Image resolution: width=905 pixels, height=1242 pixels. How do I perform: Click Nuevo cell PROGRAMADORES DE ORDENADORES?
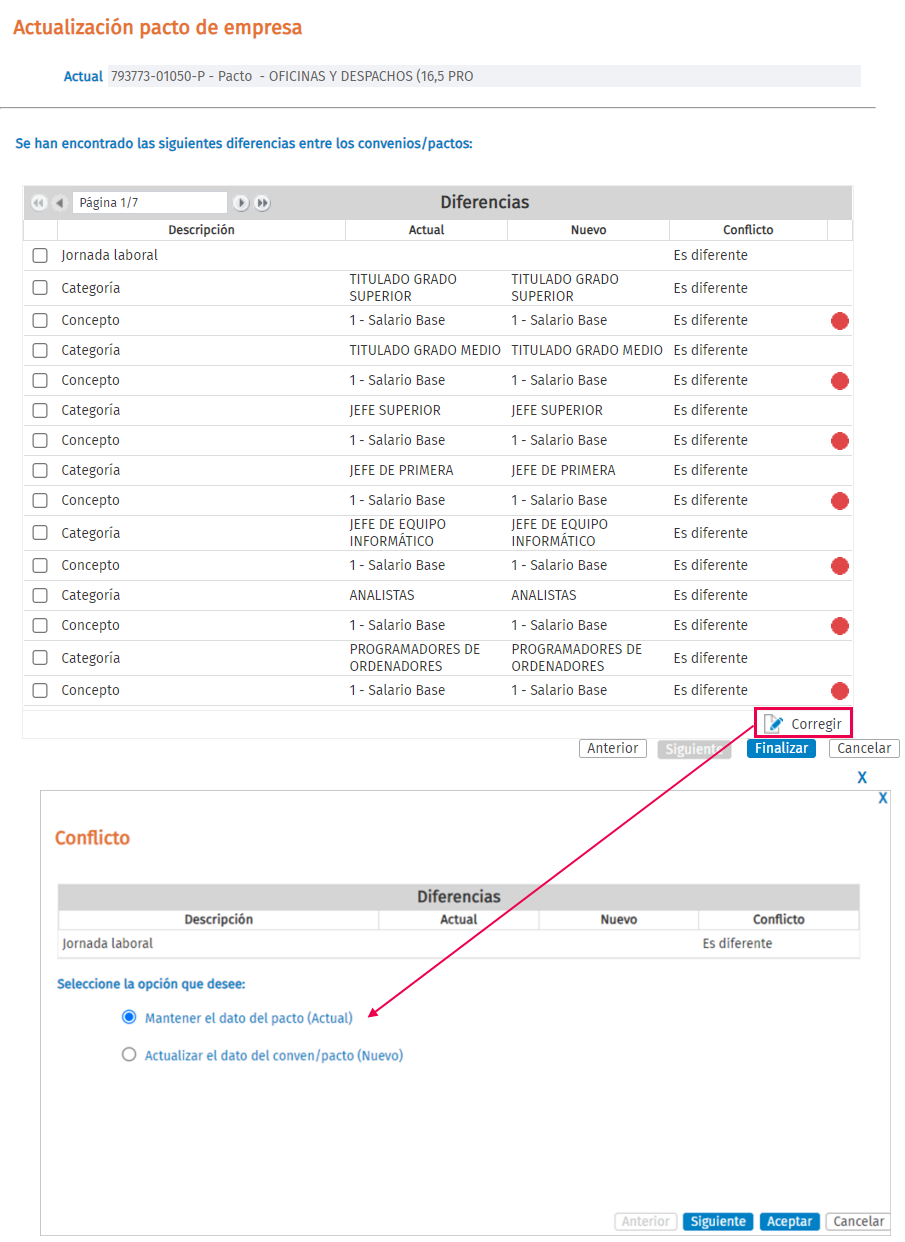(577, 658)
